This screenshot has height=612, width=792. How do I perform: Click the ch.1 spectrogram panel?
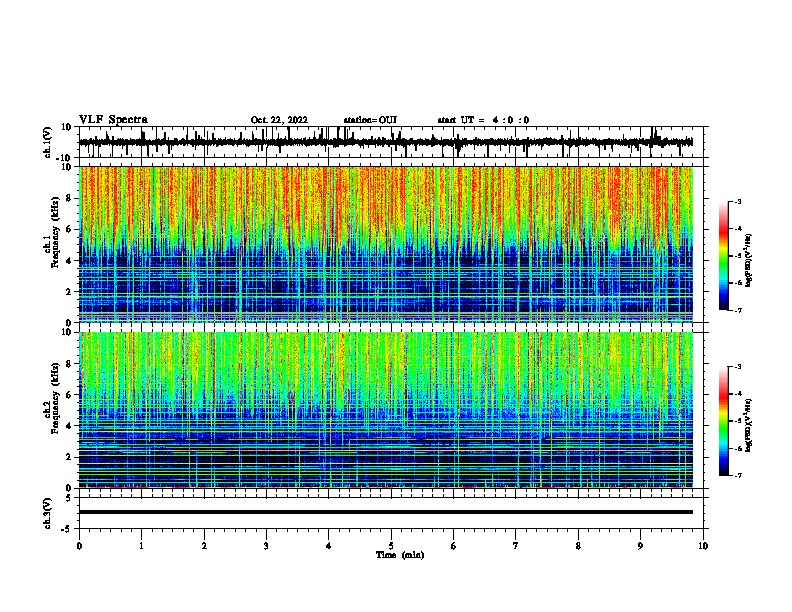pyautogui.click(x=385, y=244)
